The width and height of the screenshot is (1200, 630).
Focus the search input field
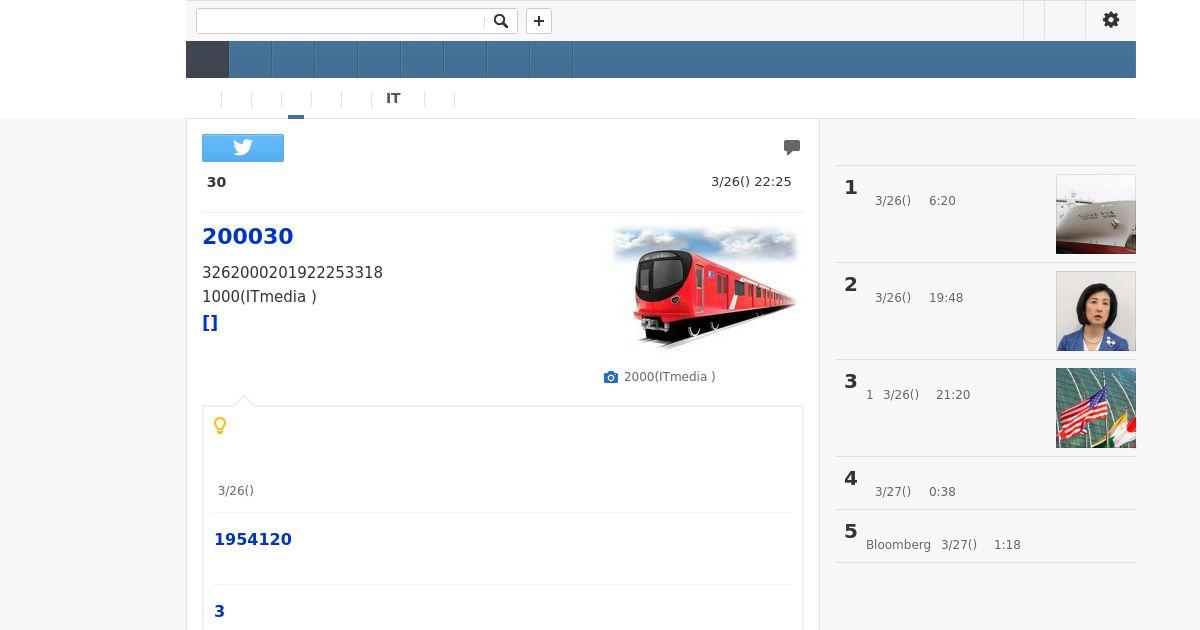coord(340,21)
